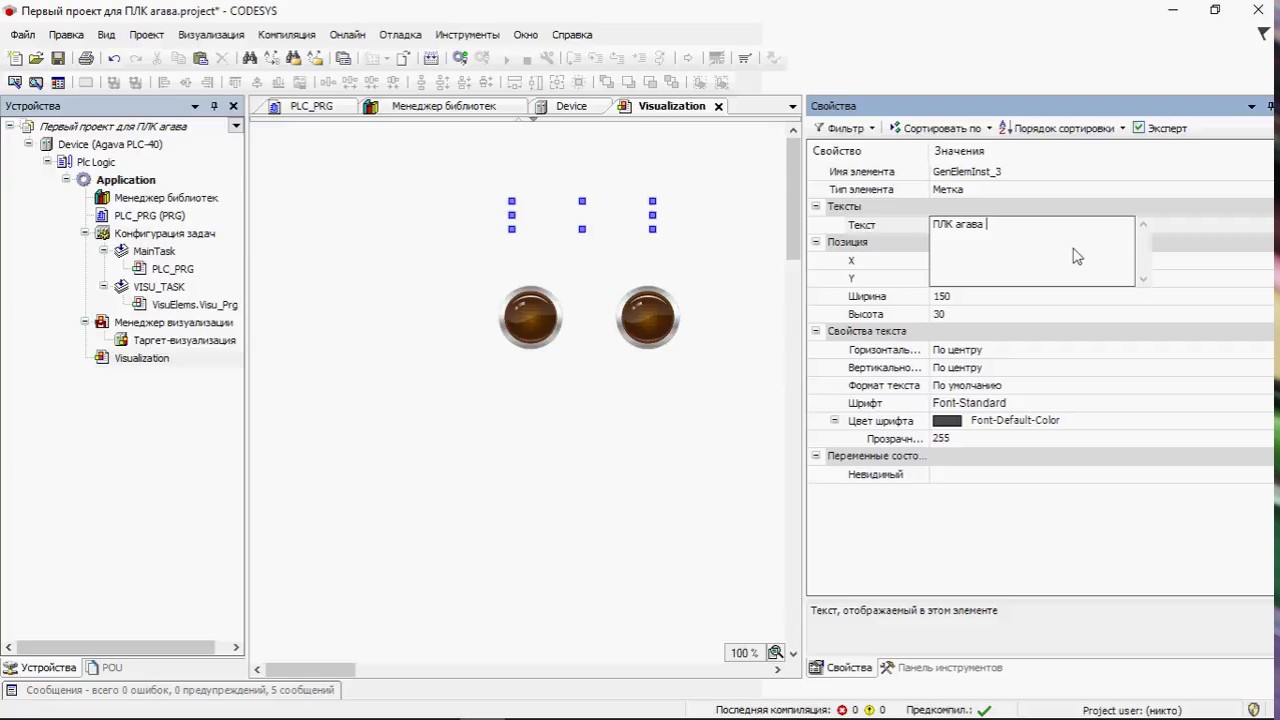Image resolution: width=1280 pixels, height=720 pixels.
Task: Collapse the Application tree node
Action: point(67,180)
